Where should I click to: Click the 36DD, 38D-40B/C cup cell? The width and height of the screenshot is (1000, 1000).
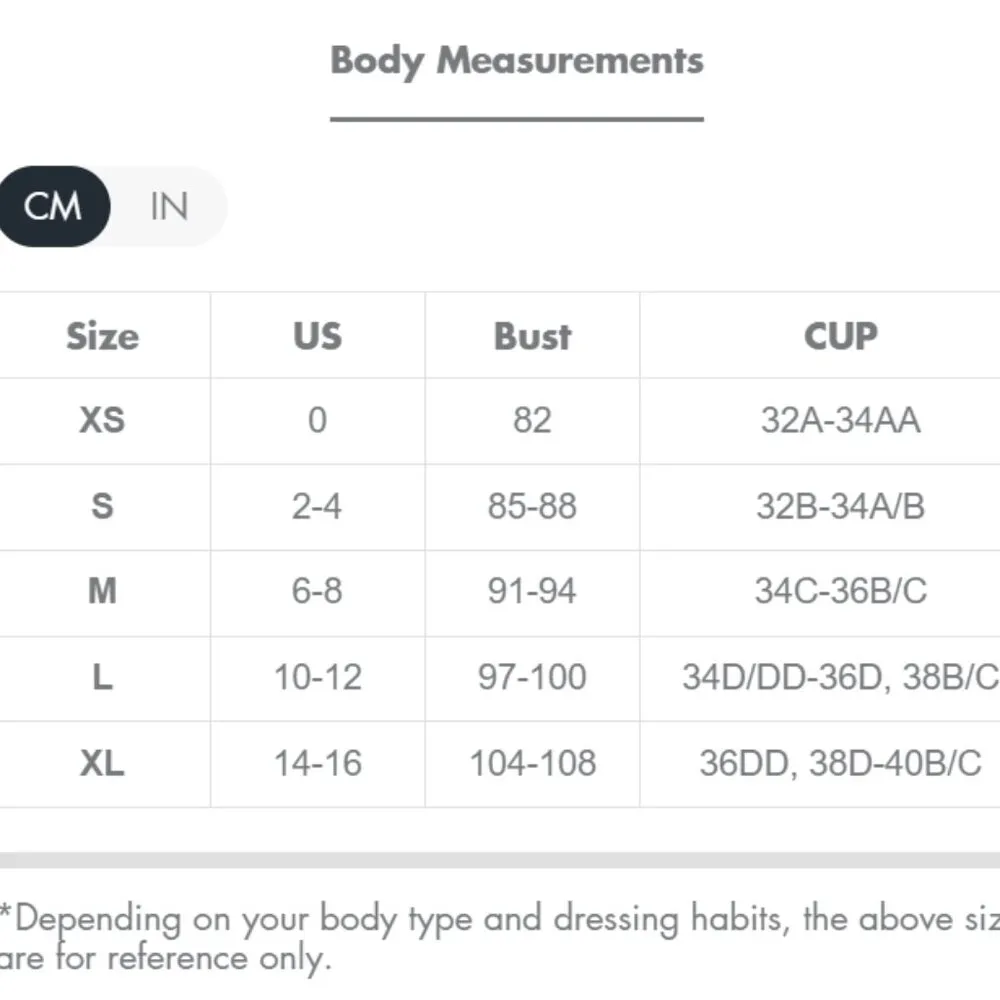[x=840, y=764]
